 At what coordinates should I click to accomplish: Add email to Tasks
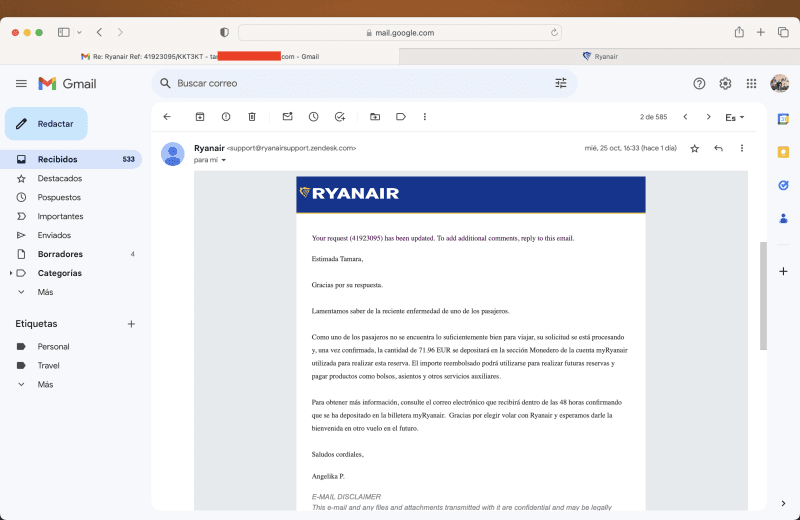click(340, 117)
